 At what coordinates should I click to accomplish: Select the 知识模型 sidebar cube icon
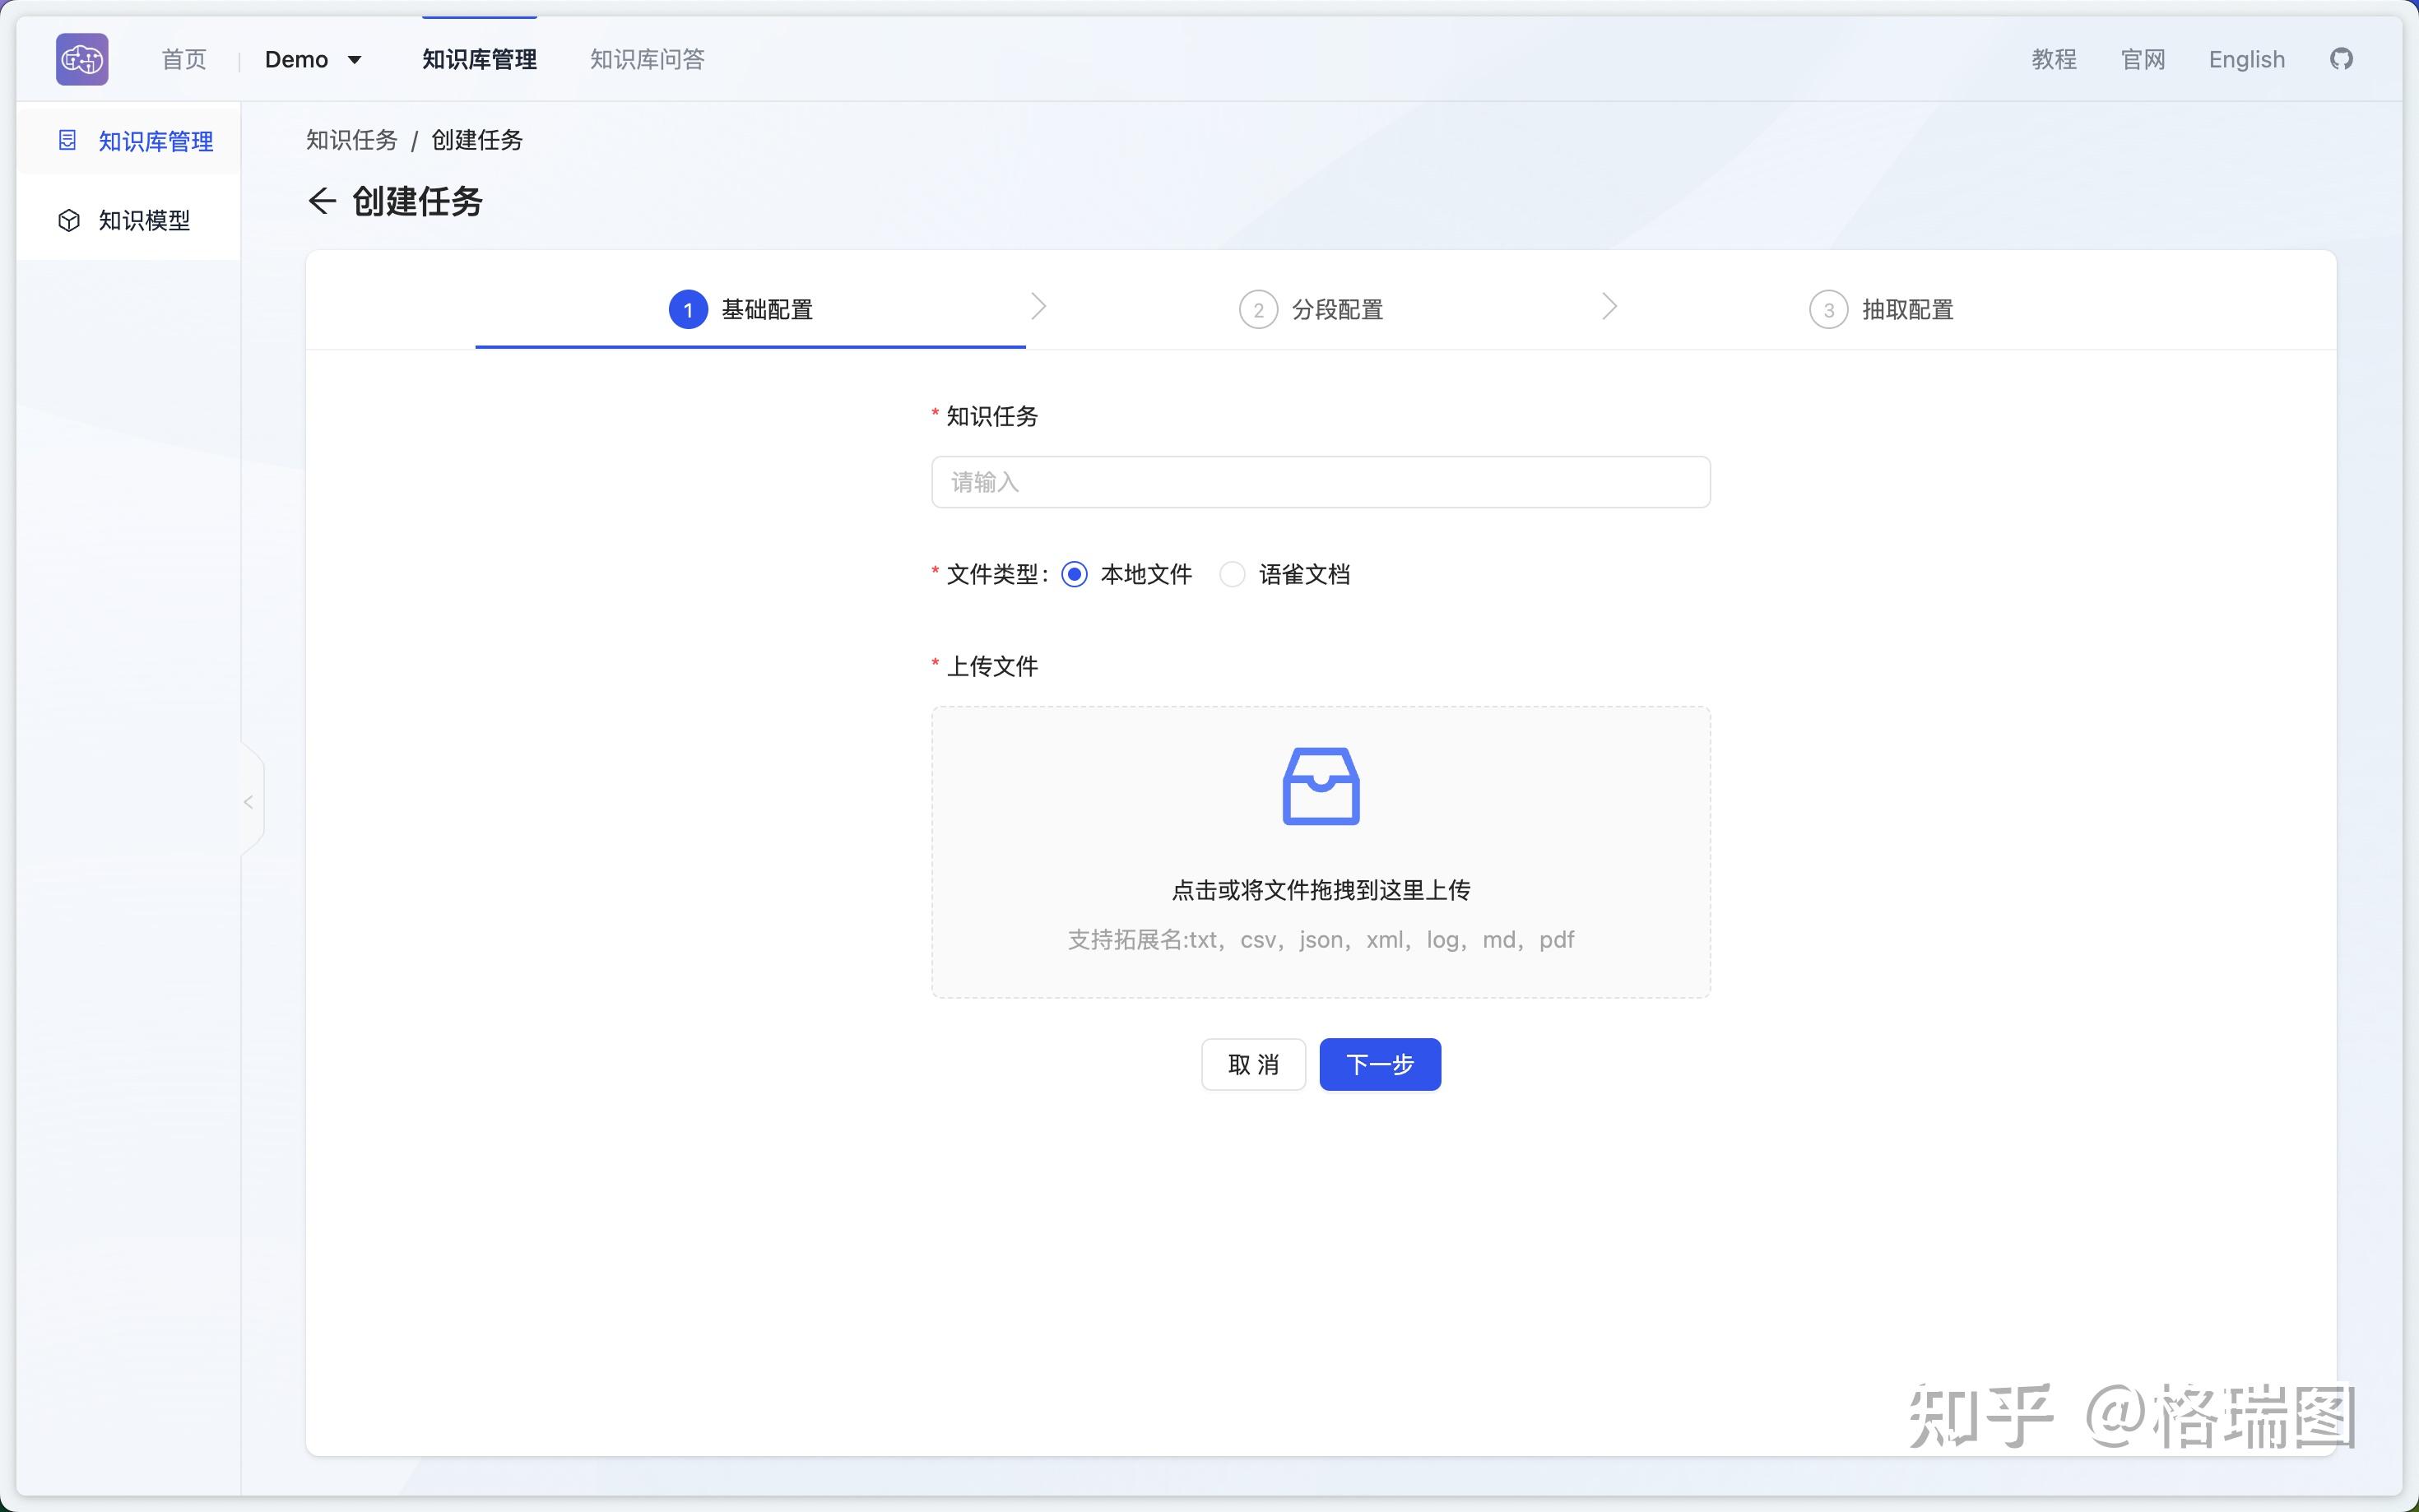pos(68,219)
